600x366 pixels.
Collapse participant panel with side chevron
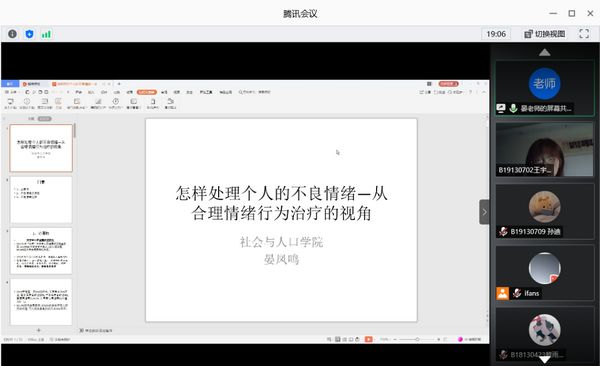(x=484, y=212)
